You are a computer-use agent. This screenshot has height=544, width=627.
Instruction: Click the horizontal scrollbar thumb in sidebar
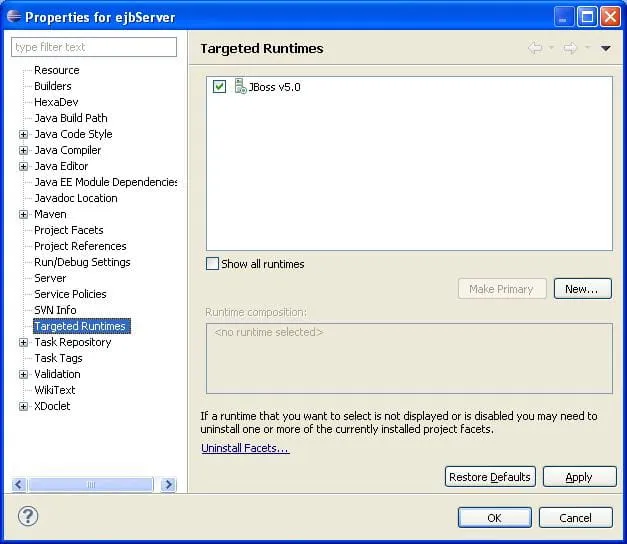91,484
